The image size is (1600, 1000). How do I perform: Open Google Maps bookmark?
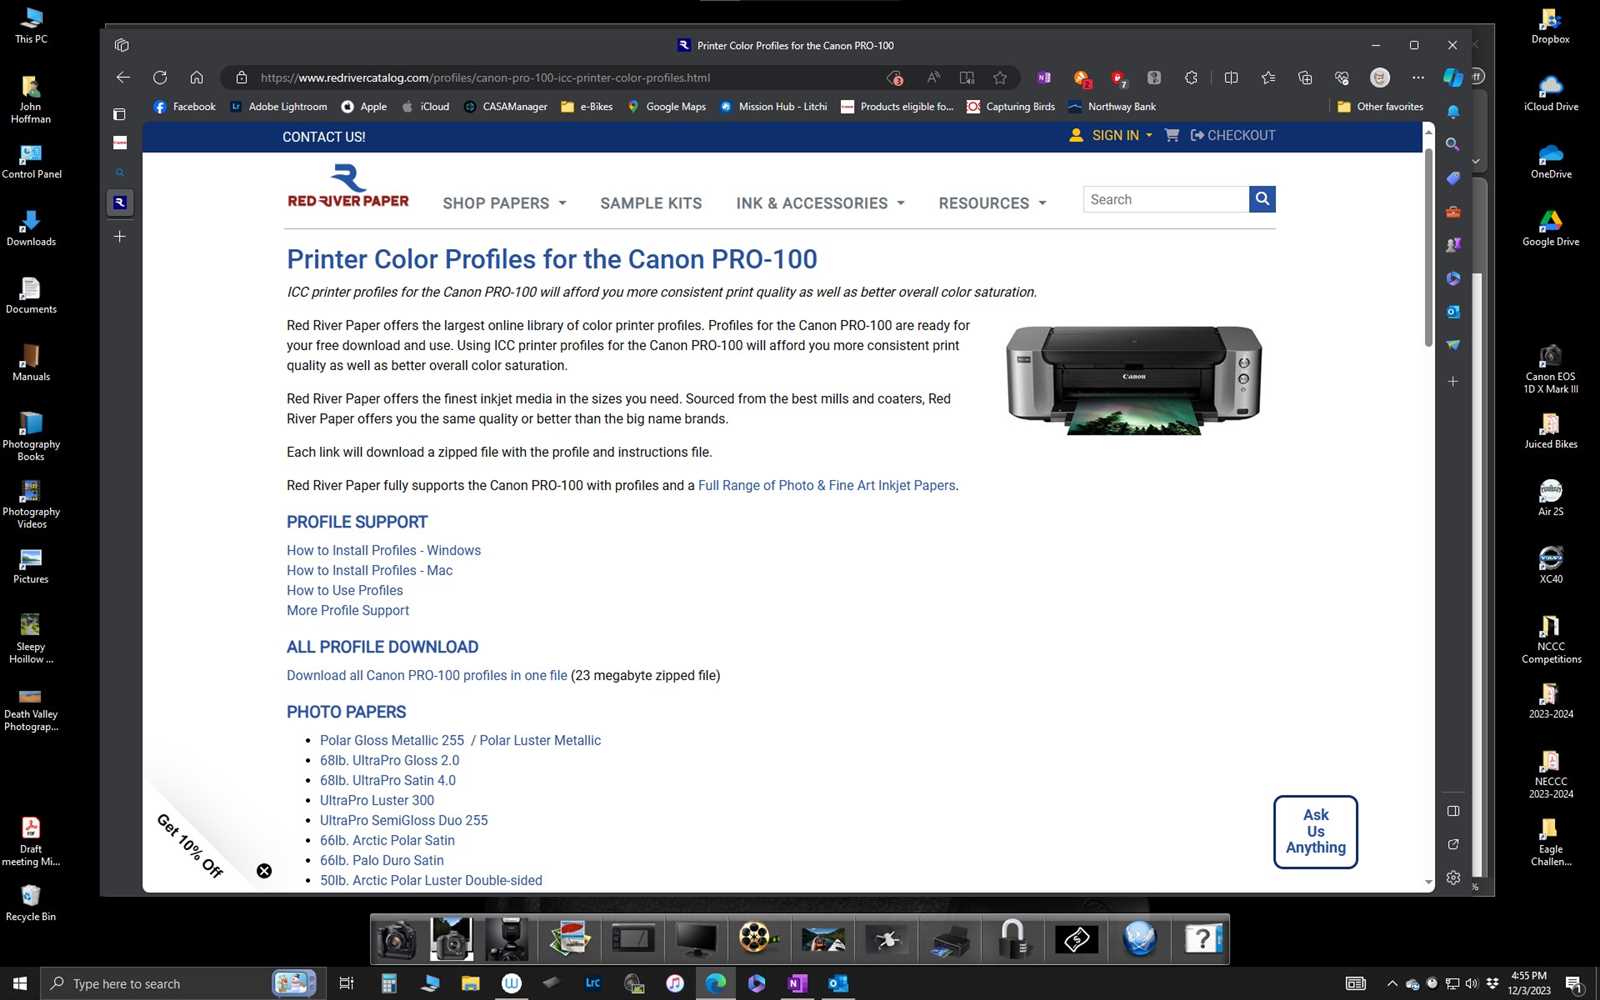click(x=666, y=106)
